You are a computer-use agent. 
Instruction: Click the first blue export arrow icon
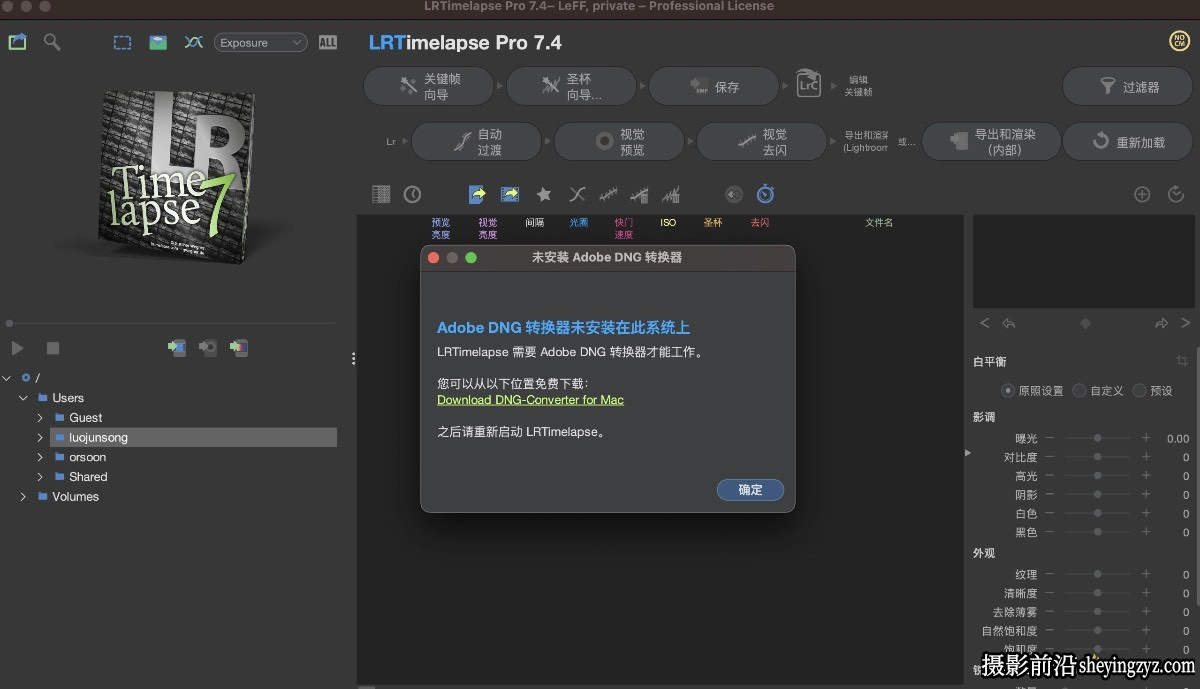pyautogui.click(x=478, y=194)
